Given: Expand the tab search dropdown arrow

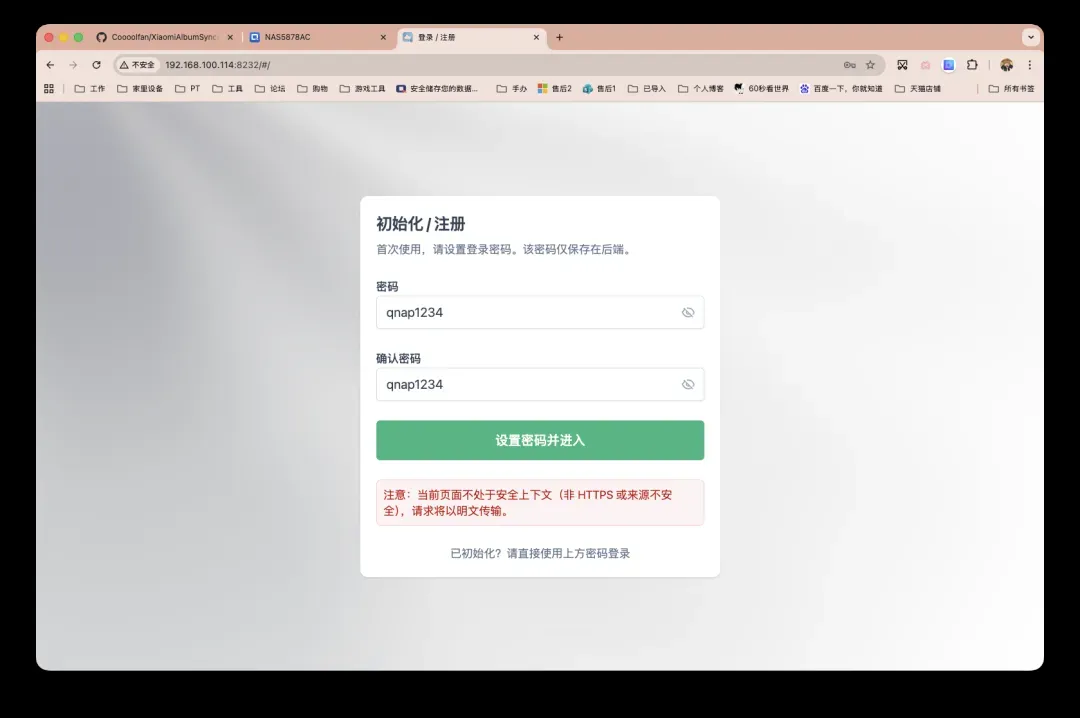Looking at the screenshot, I should pyautogui.click(x=1030, y=37).
